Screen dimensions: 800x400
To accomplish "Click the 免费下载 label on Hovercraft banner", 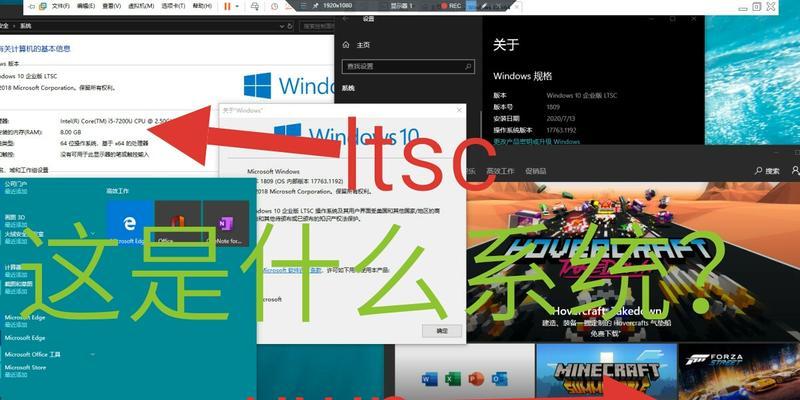I will click(604, 334).
